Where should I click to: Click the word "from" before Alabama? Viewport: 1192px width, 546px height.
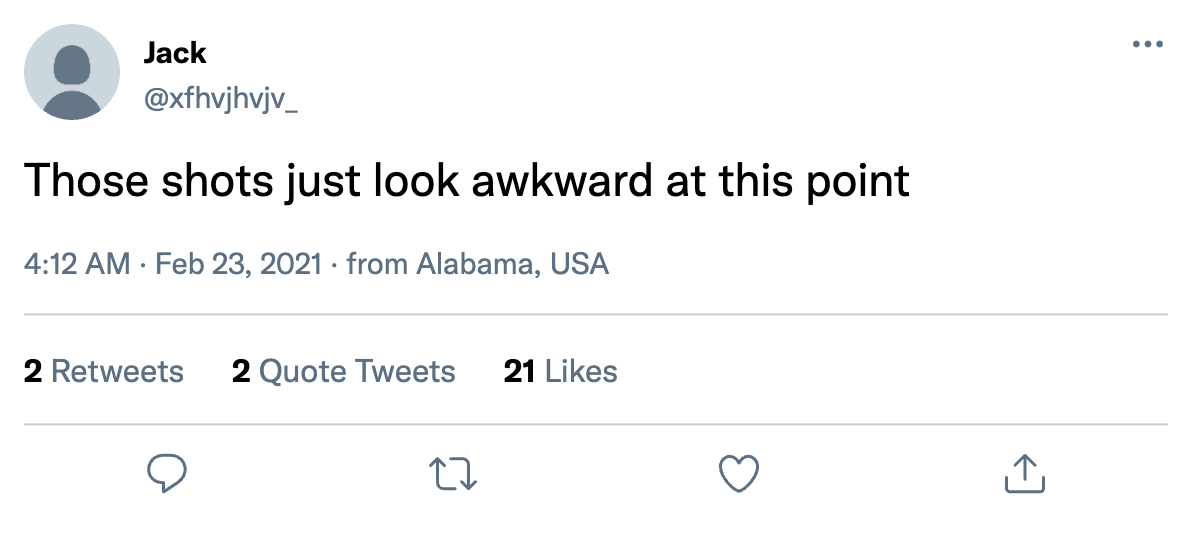(x=377, y=264)
